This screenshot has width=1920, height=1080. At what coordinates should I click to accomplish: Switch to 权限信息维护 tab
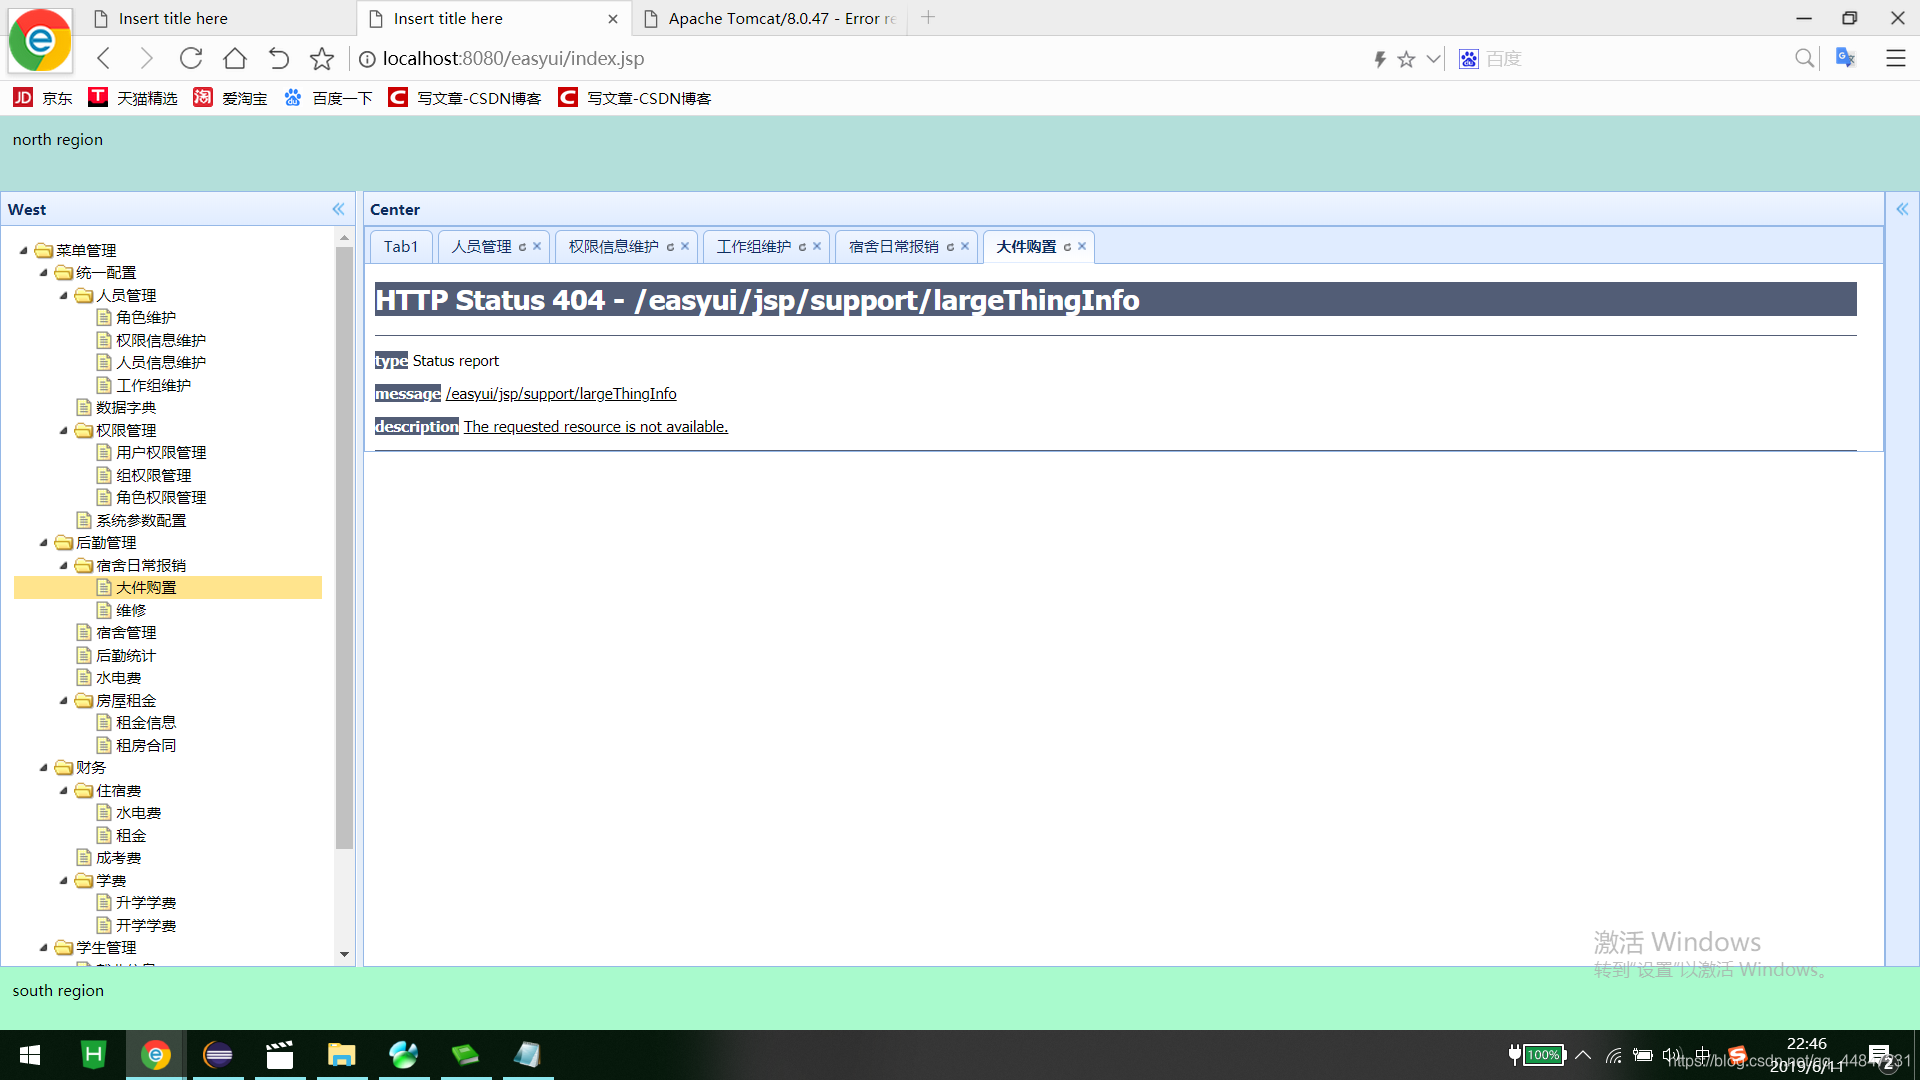[613, 246]
